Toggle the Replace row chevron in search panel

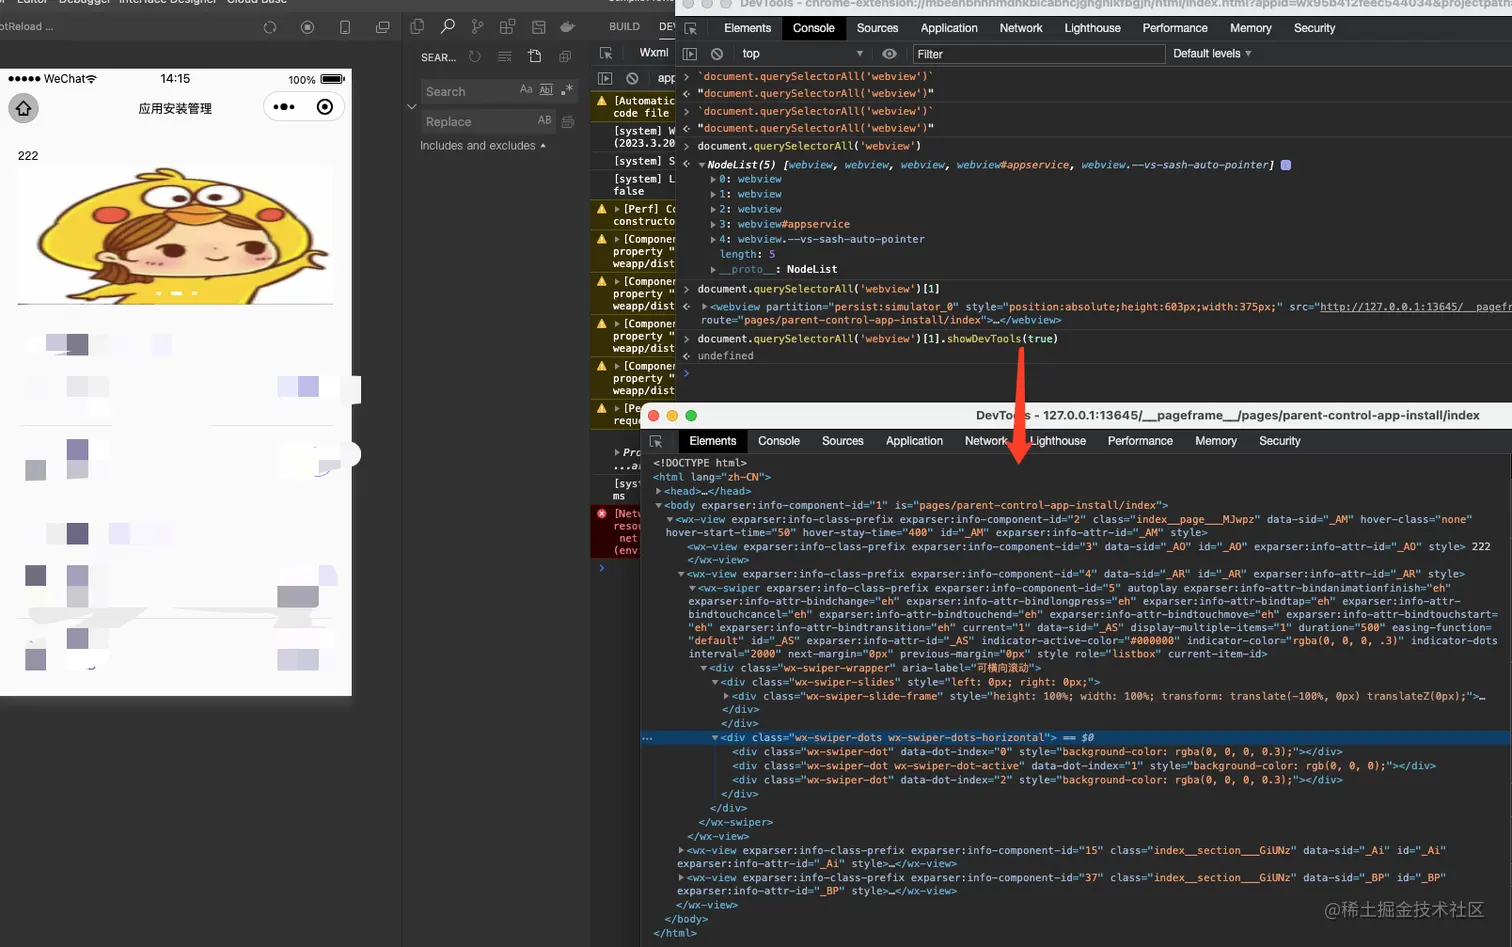point(411,106)
